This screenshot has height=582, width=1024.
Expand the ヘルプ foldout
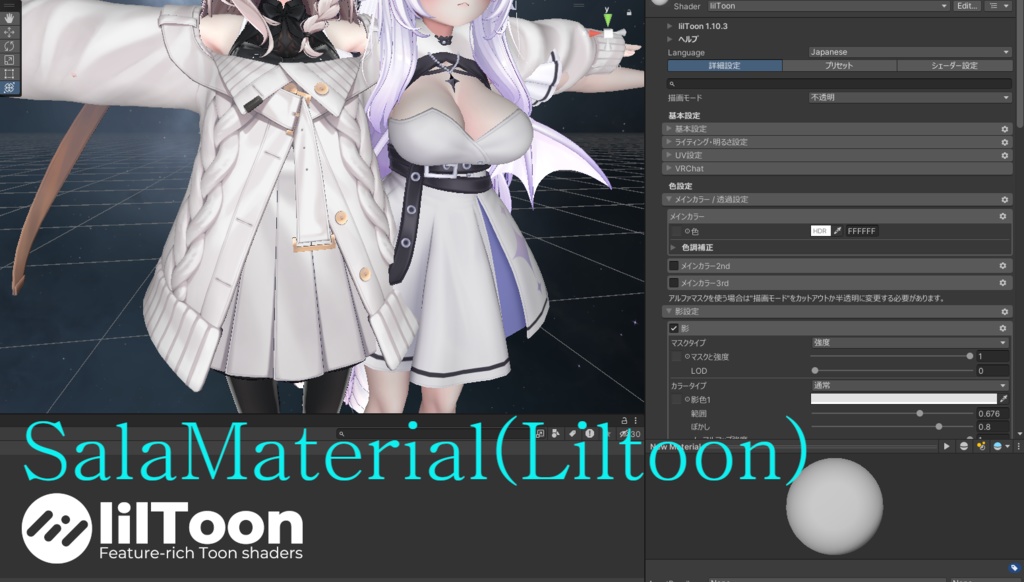(669, 39)
